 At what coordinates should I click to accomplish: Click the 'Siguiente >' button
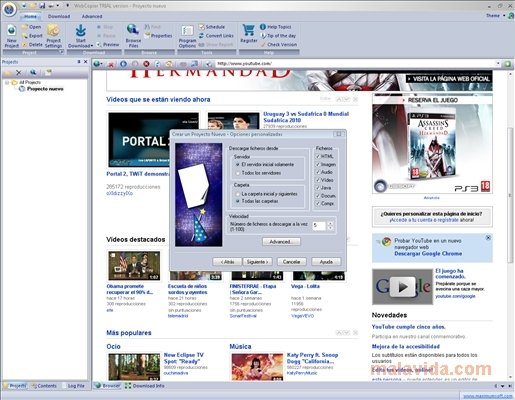click(257, 262)
